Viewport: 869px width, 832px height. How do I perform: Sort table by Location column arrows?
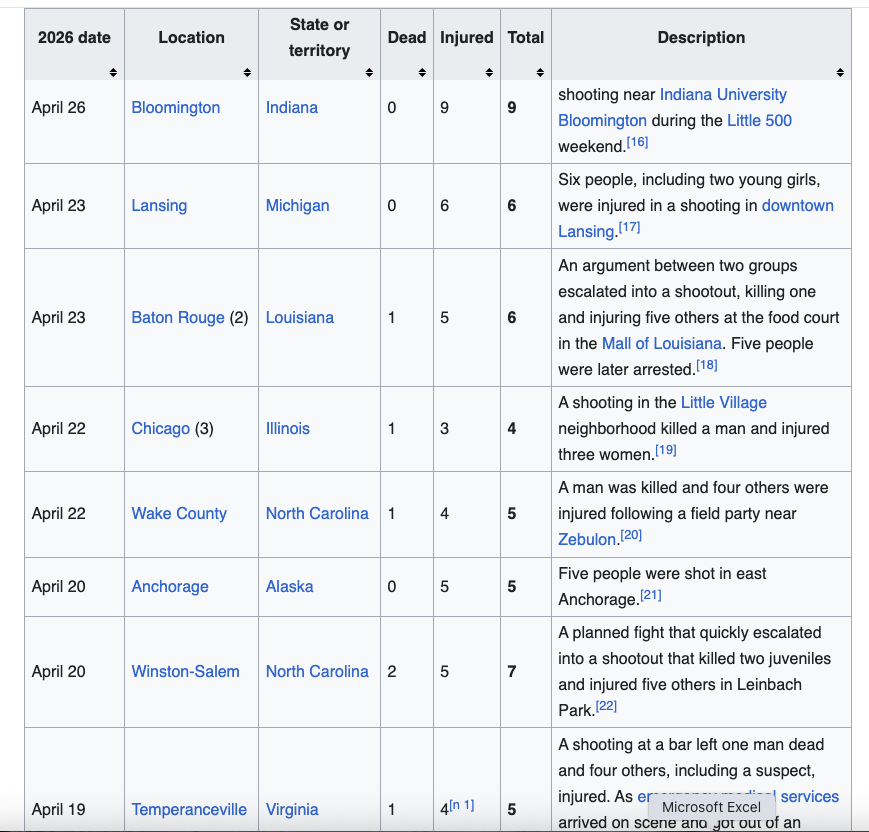tap(247, 73)
